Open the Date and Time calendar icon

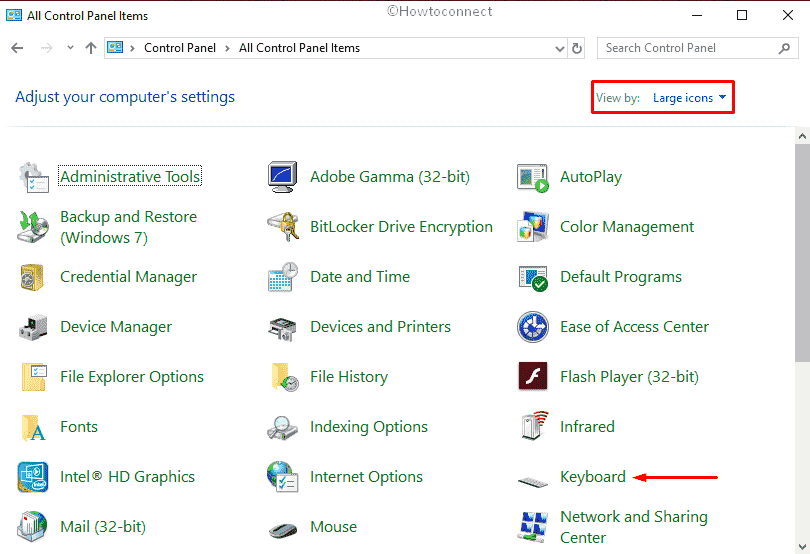283,277
